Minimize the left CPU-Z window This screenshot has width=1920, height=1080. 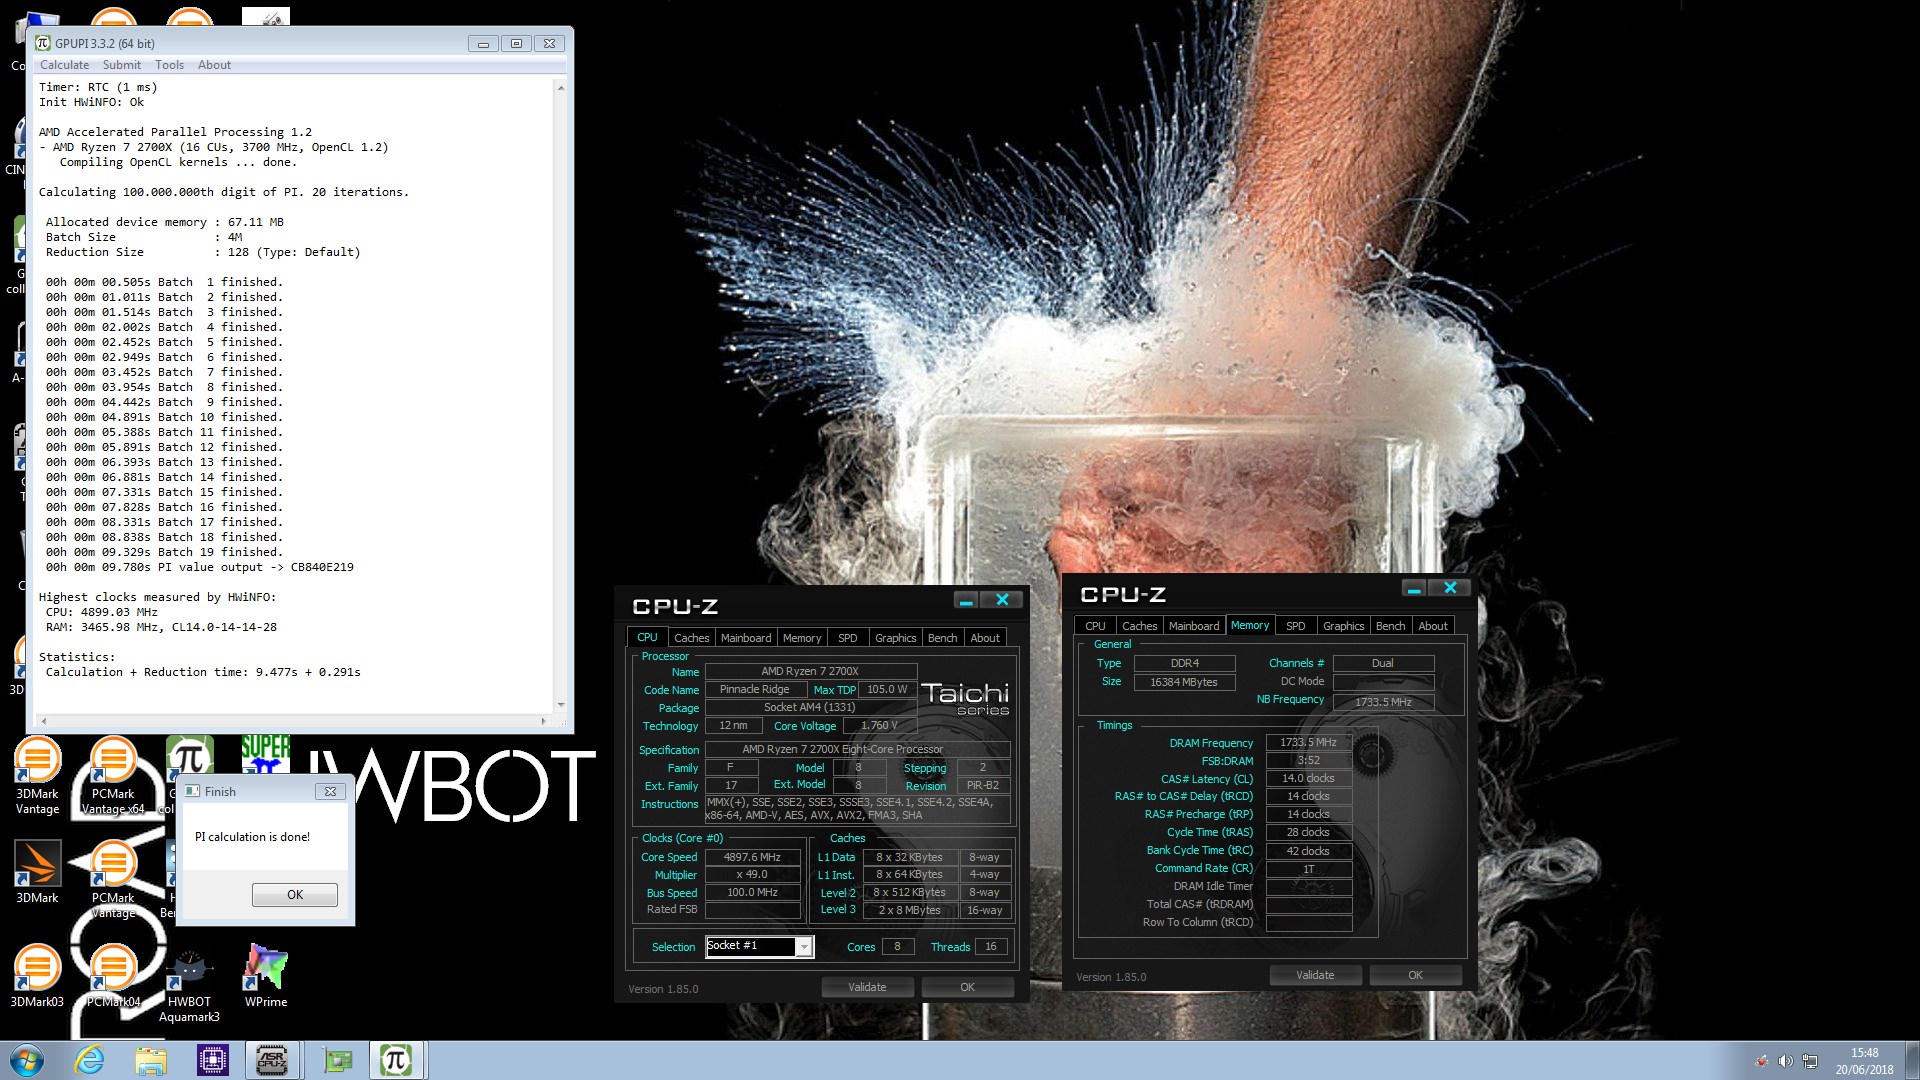(x=965, y=600)
